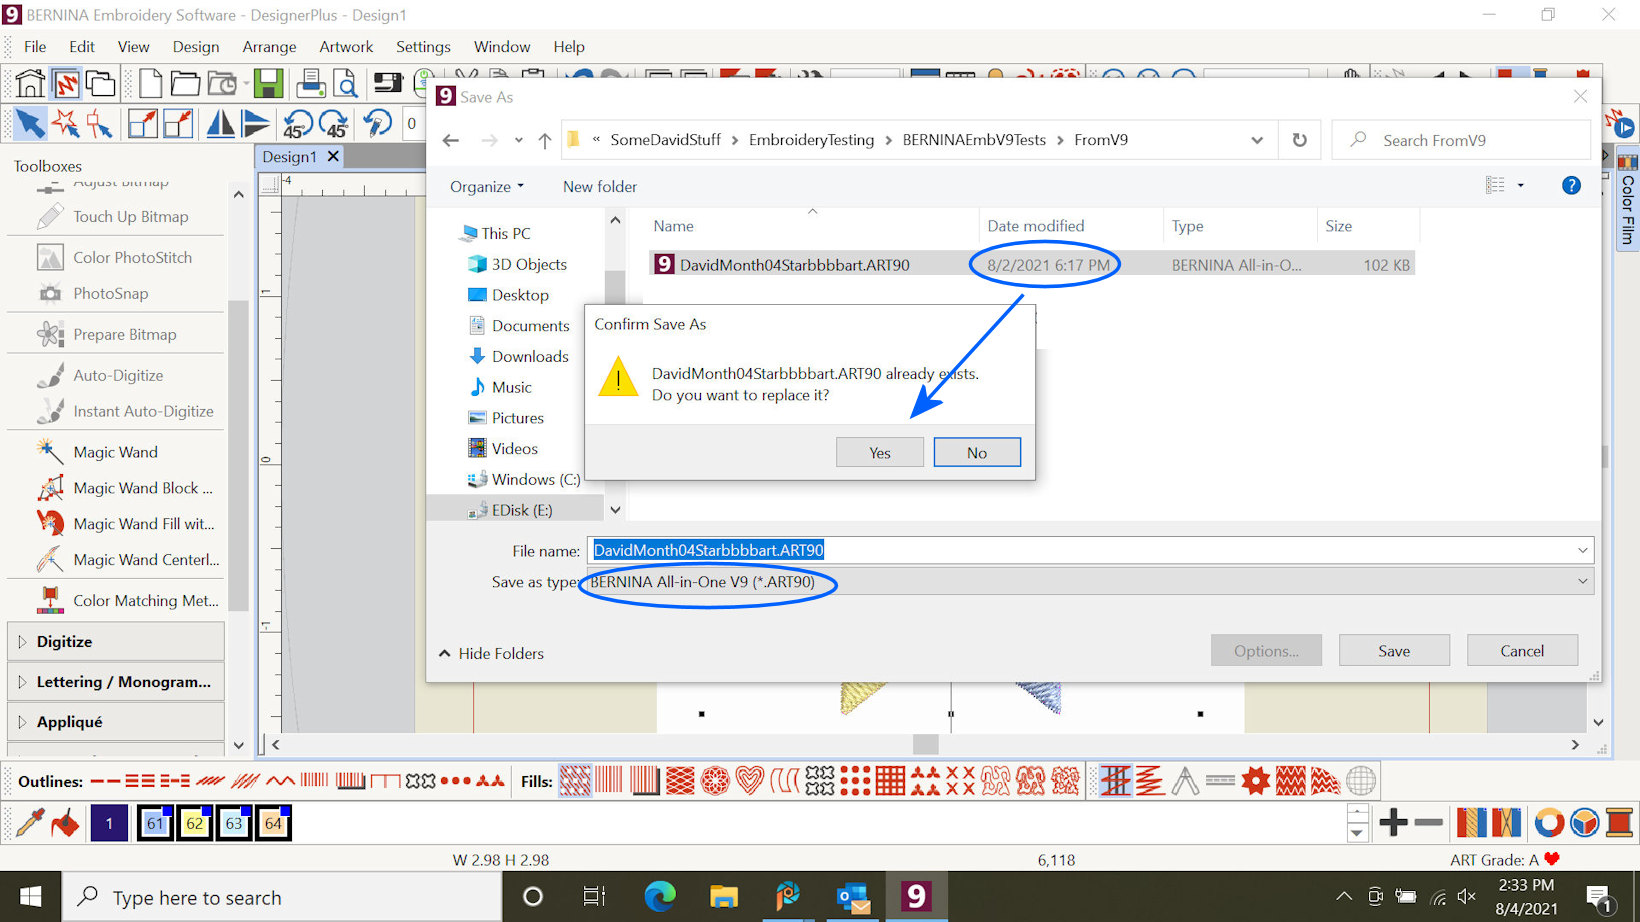The height and width of the screenshot is (922, 1640).
Task: Select color swatch 63 in palette
Action: point(234,823)
